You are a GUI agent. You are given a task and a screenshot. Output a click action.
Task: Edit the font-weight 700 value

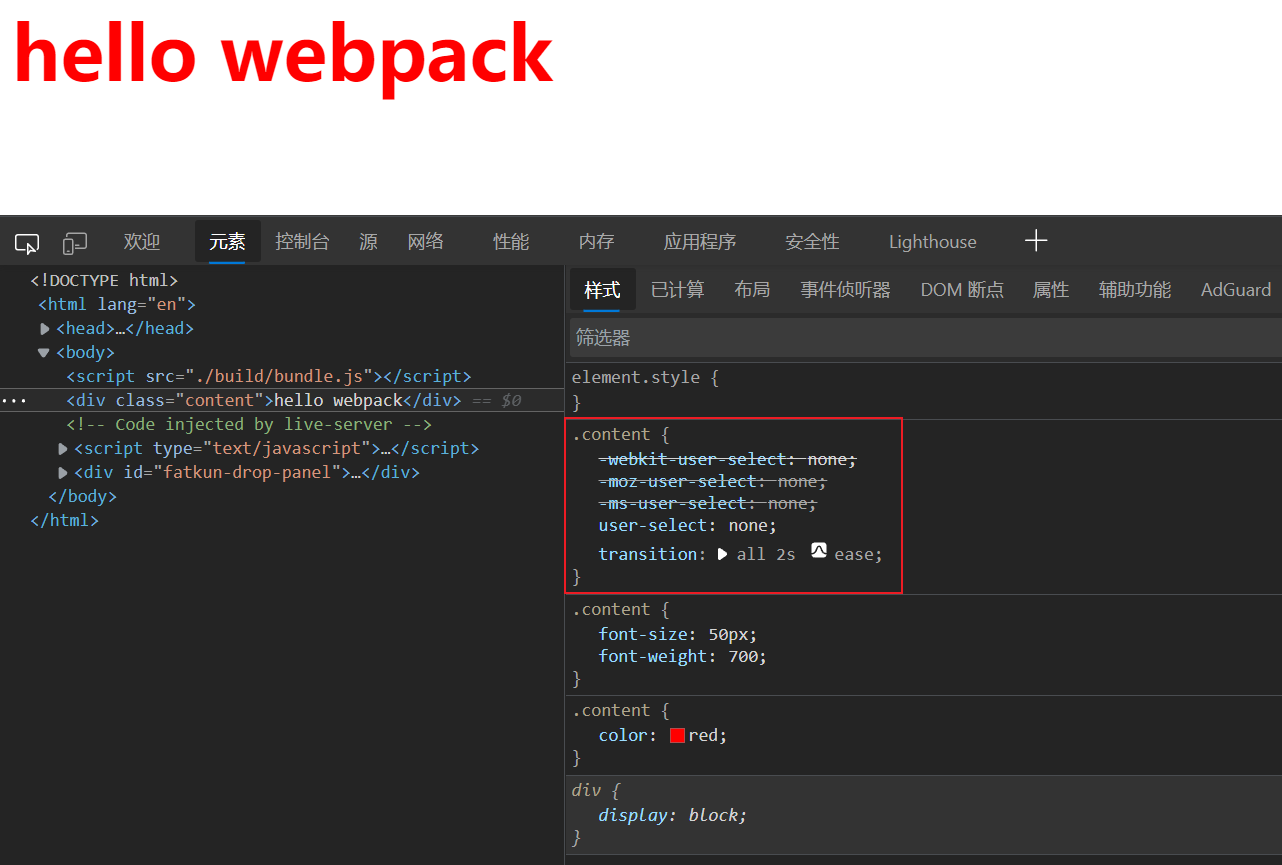pyautogui.click(x=744, y=657)
